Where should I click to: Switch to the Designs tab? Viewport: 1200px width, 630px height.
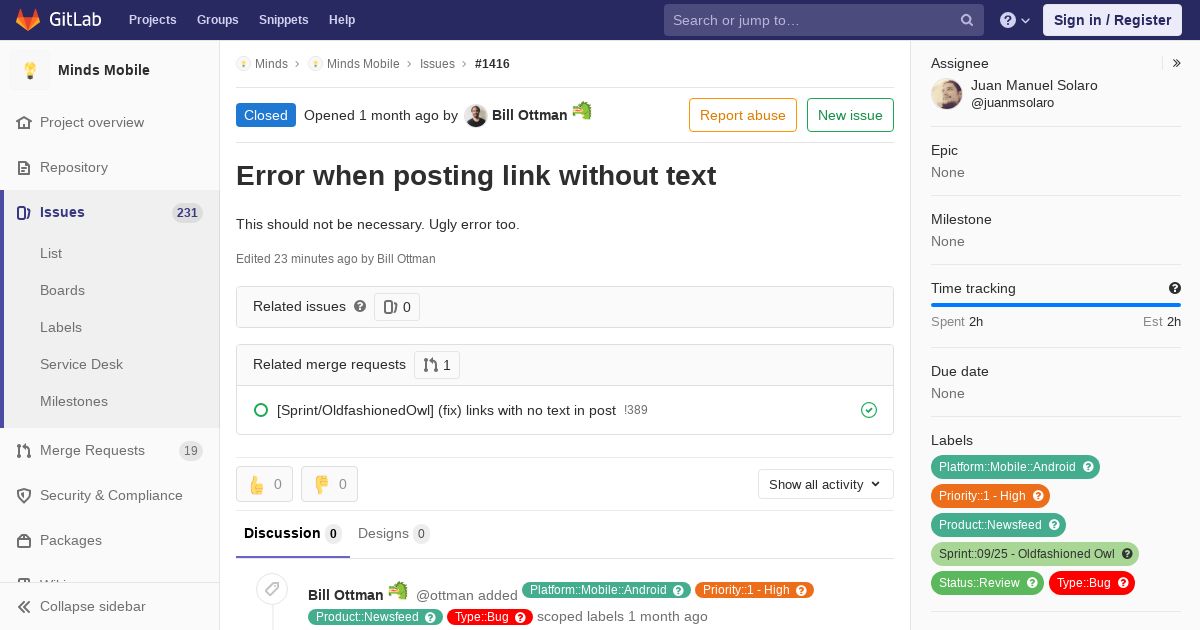click(x=394, y=534)
